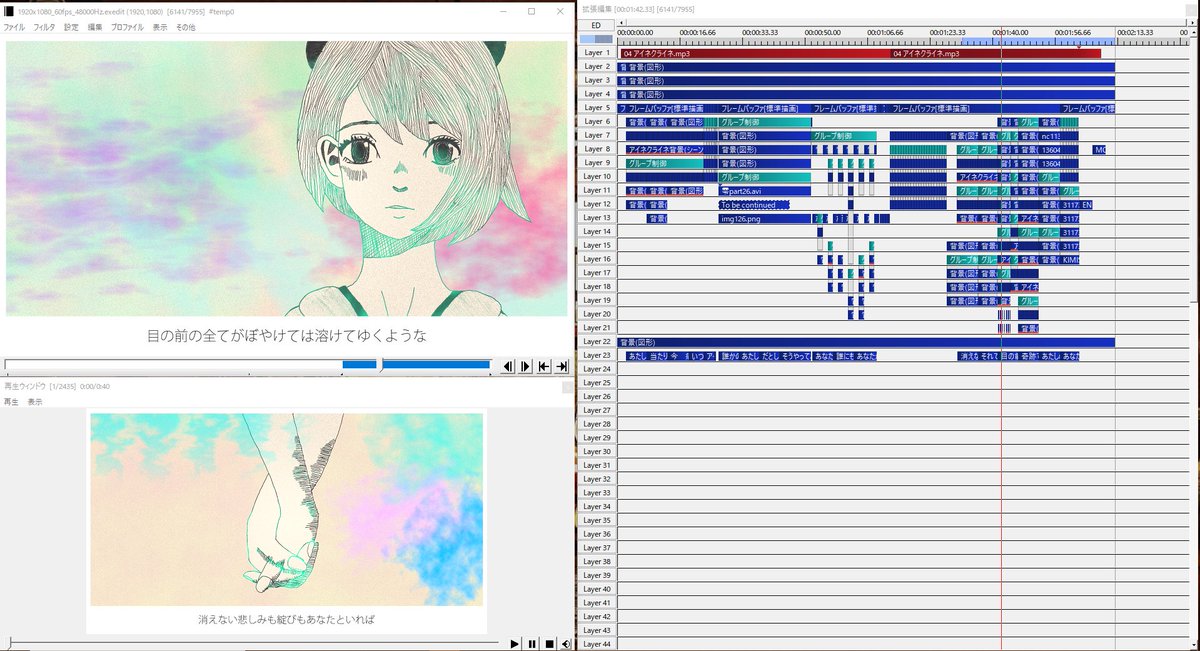Toggle visibility of Layer 44

click(597, 644)
